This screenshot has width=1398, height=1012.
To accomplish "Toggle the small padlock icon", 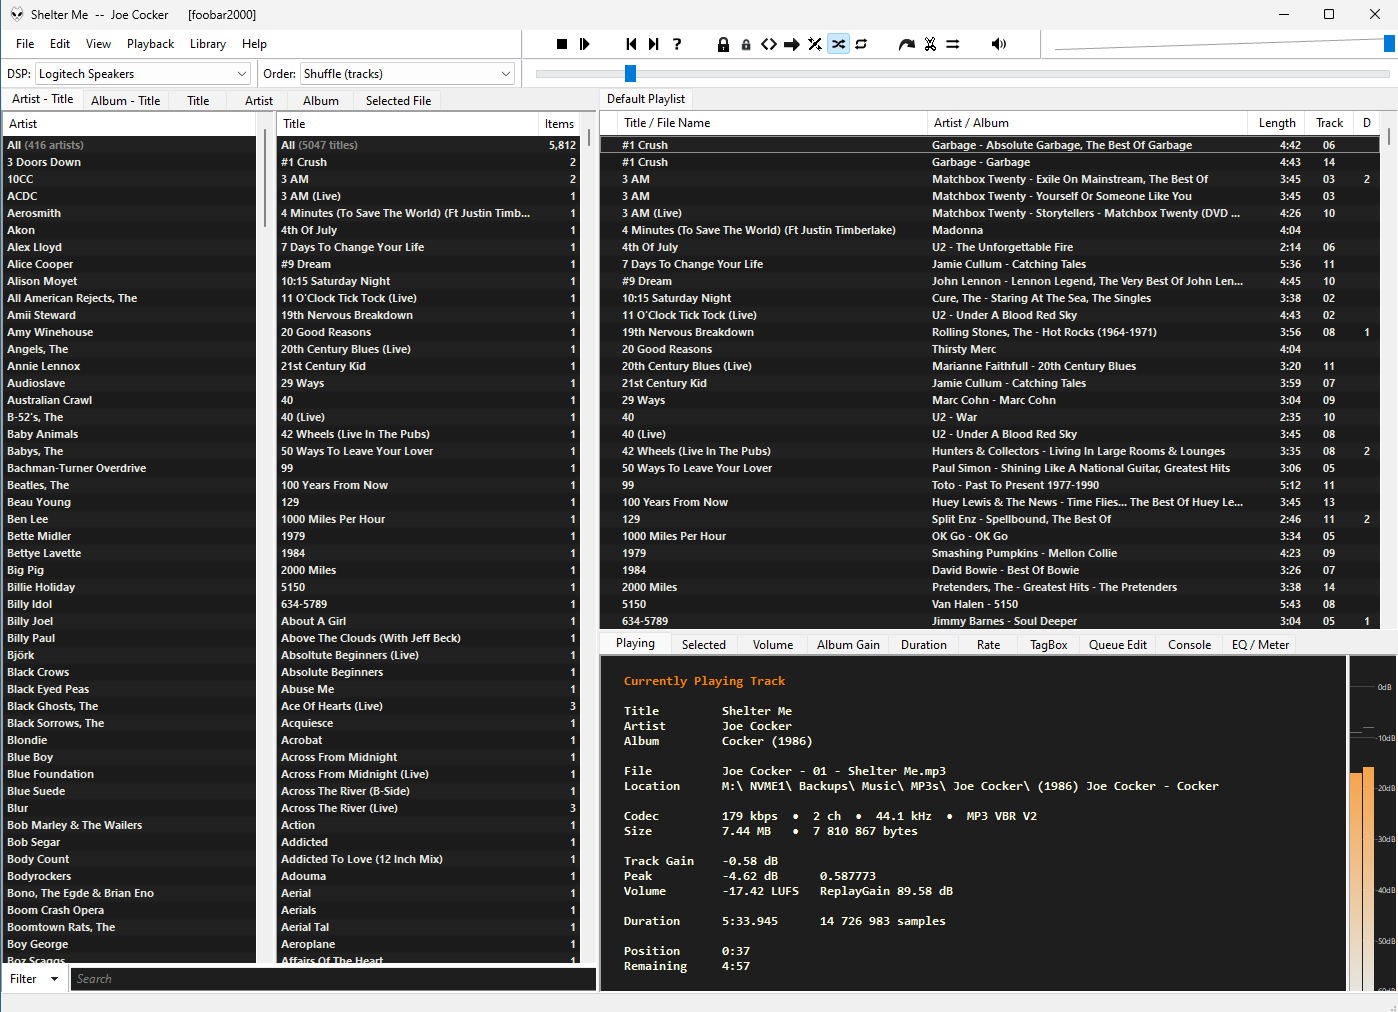I will tap(746, 44).
